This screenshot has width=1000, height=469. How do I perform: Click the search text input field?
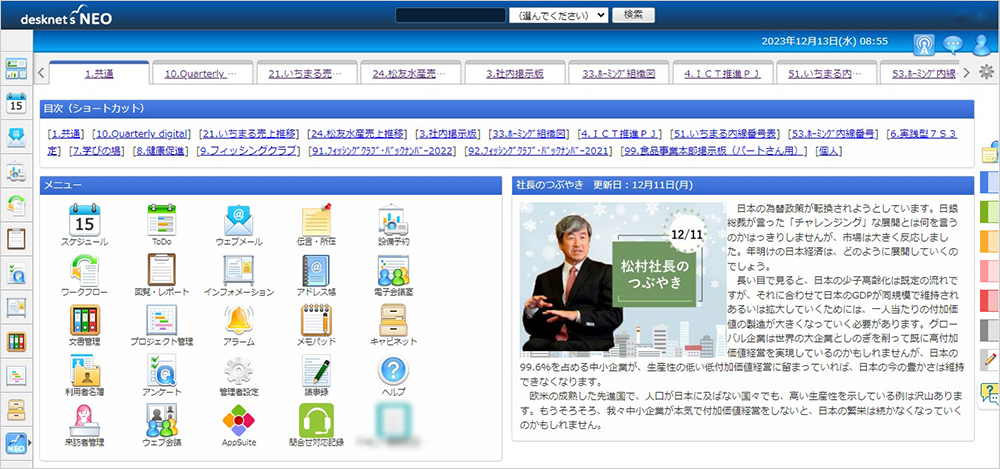coord(450,15)
